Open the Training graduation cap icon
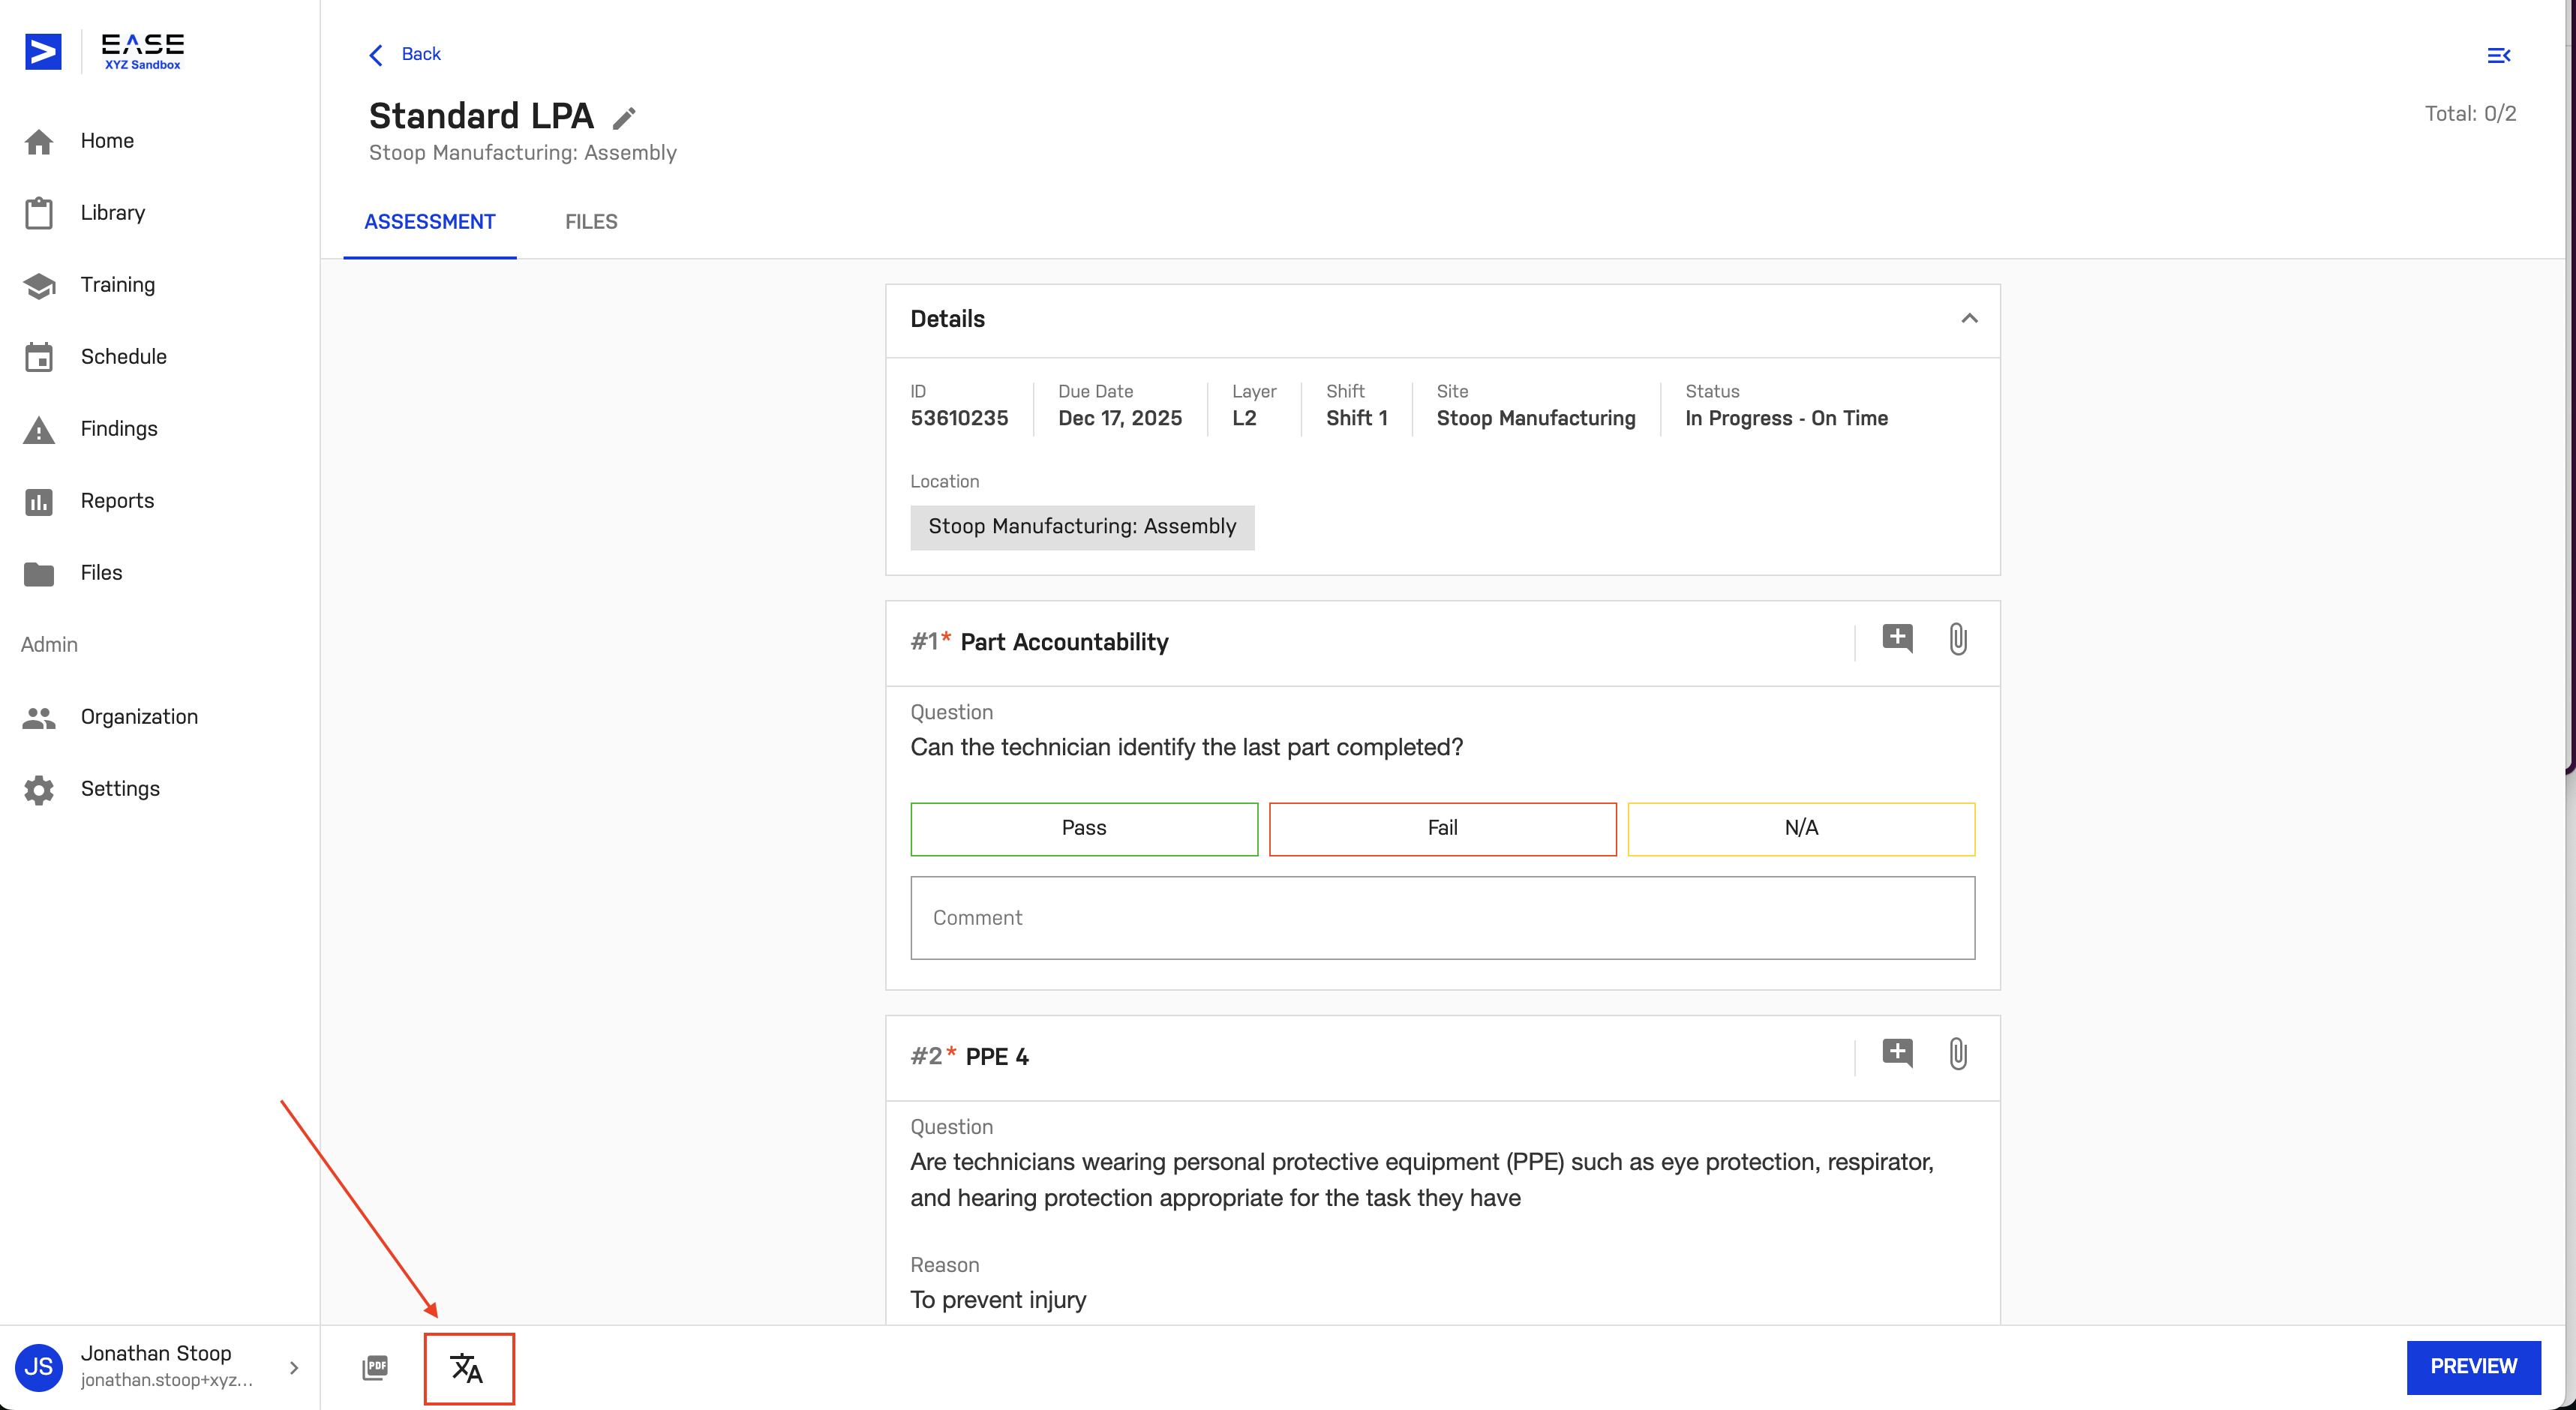The width and height of the screenshot is (2576, 1410). pyautogui.click(x=39, y=285)
